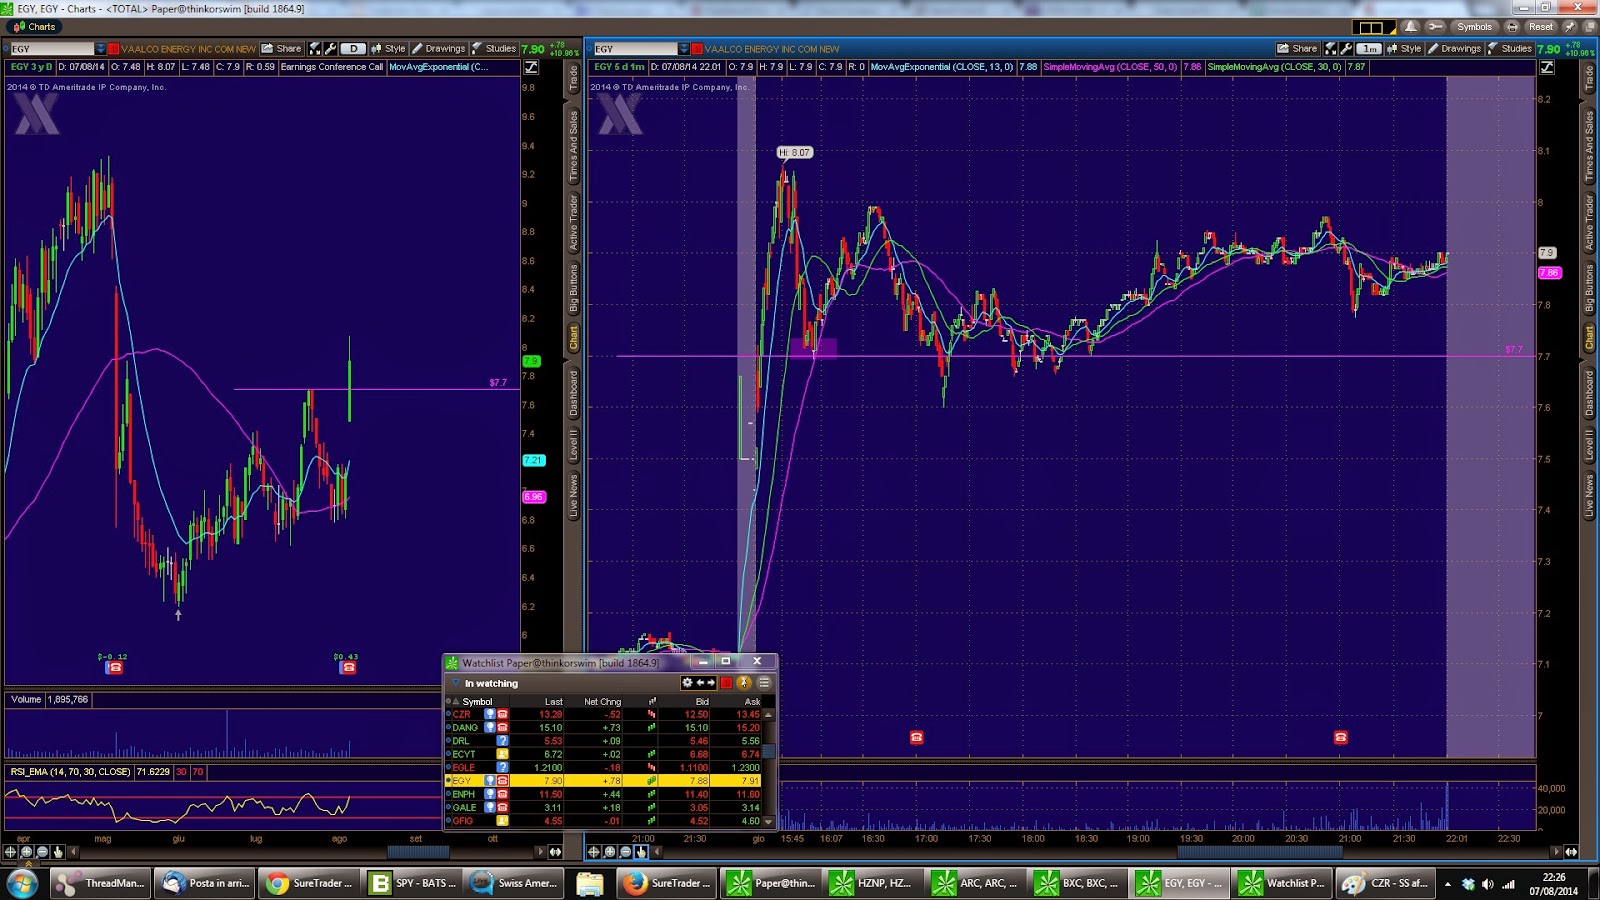Click the symbol input field in left chart
Viewport: 1600px width, 900px height.
[52, 48]
